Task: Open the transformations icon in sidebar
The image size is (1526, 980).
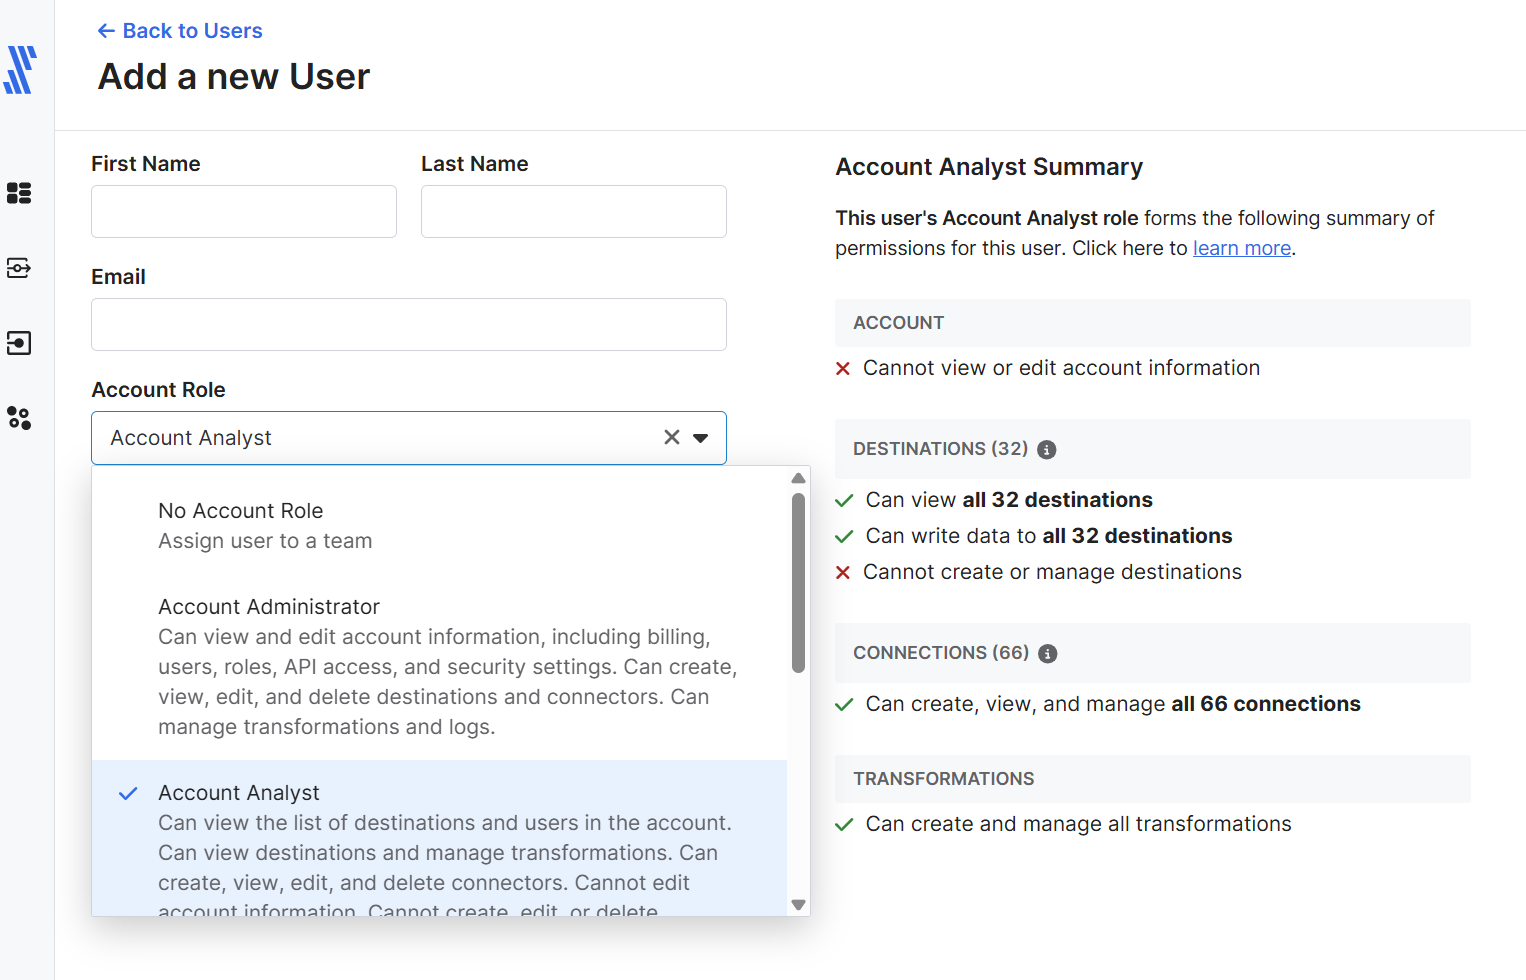Action: (x=19, y=418)
